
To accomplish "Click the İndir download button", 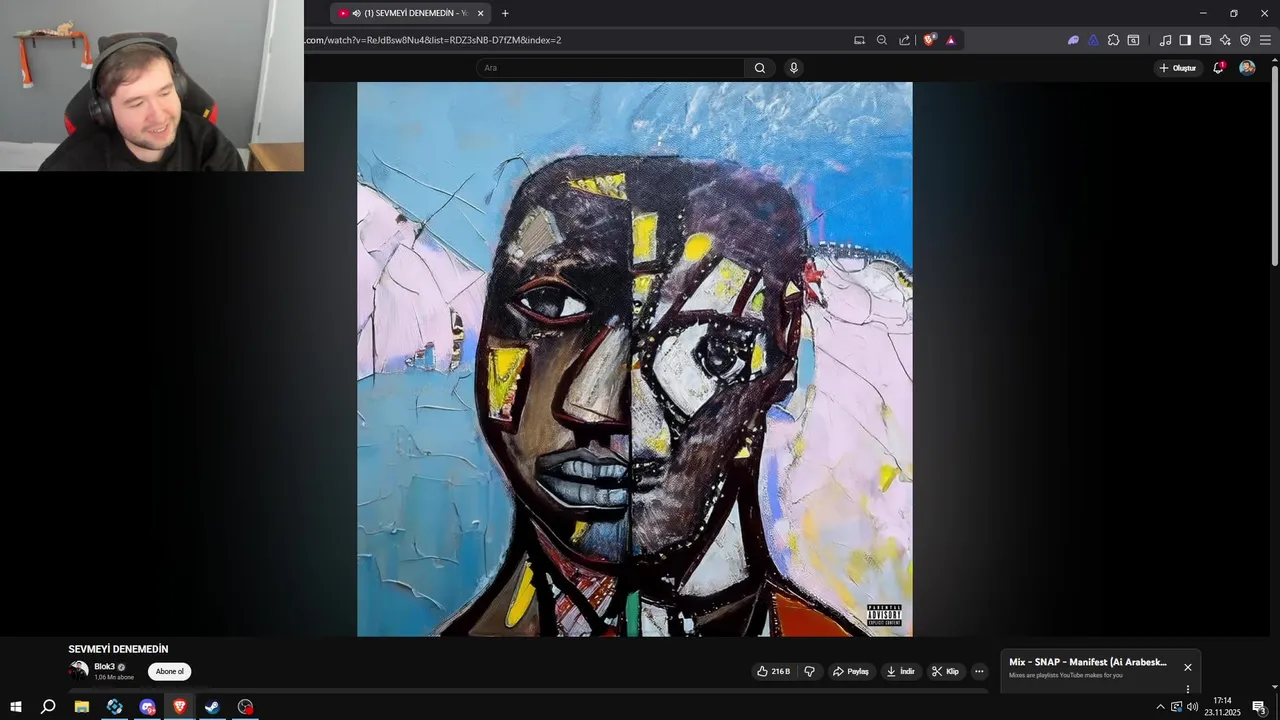I will 901,671.
